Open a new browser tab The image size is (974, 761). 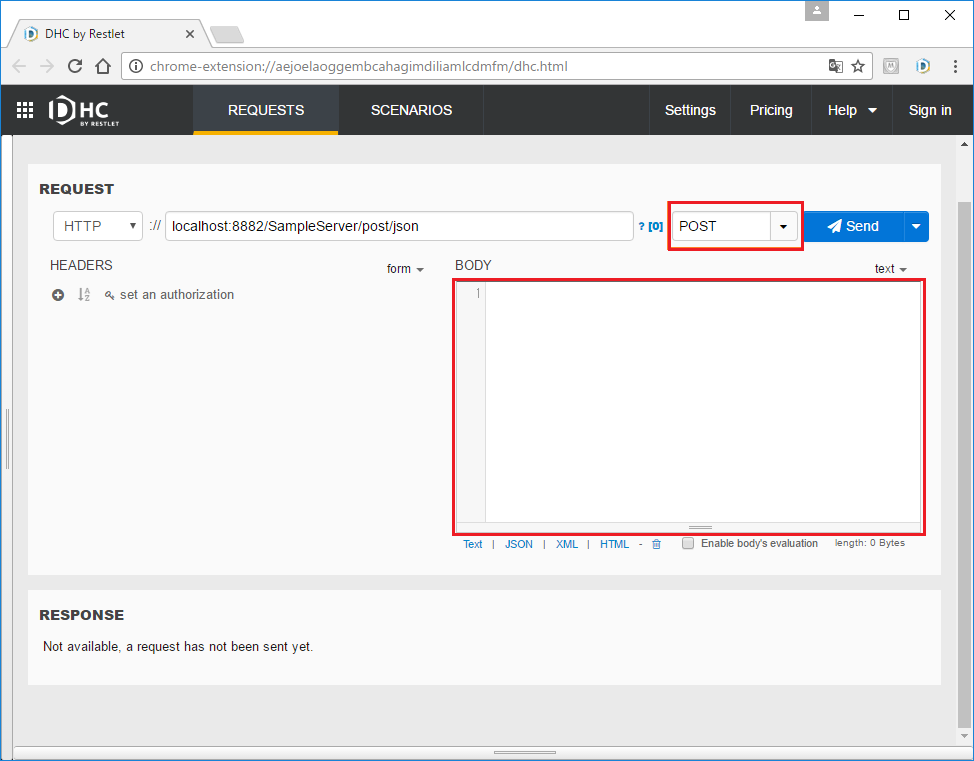pyautogui.click(x=227, y=35)
